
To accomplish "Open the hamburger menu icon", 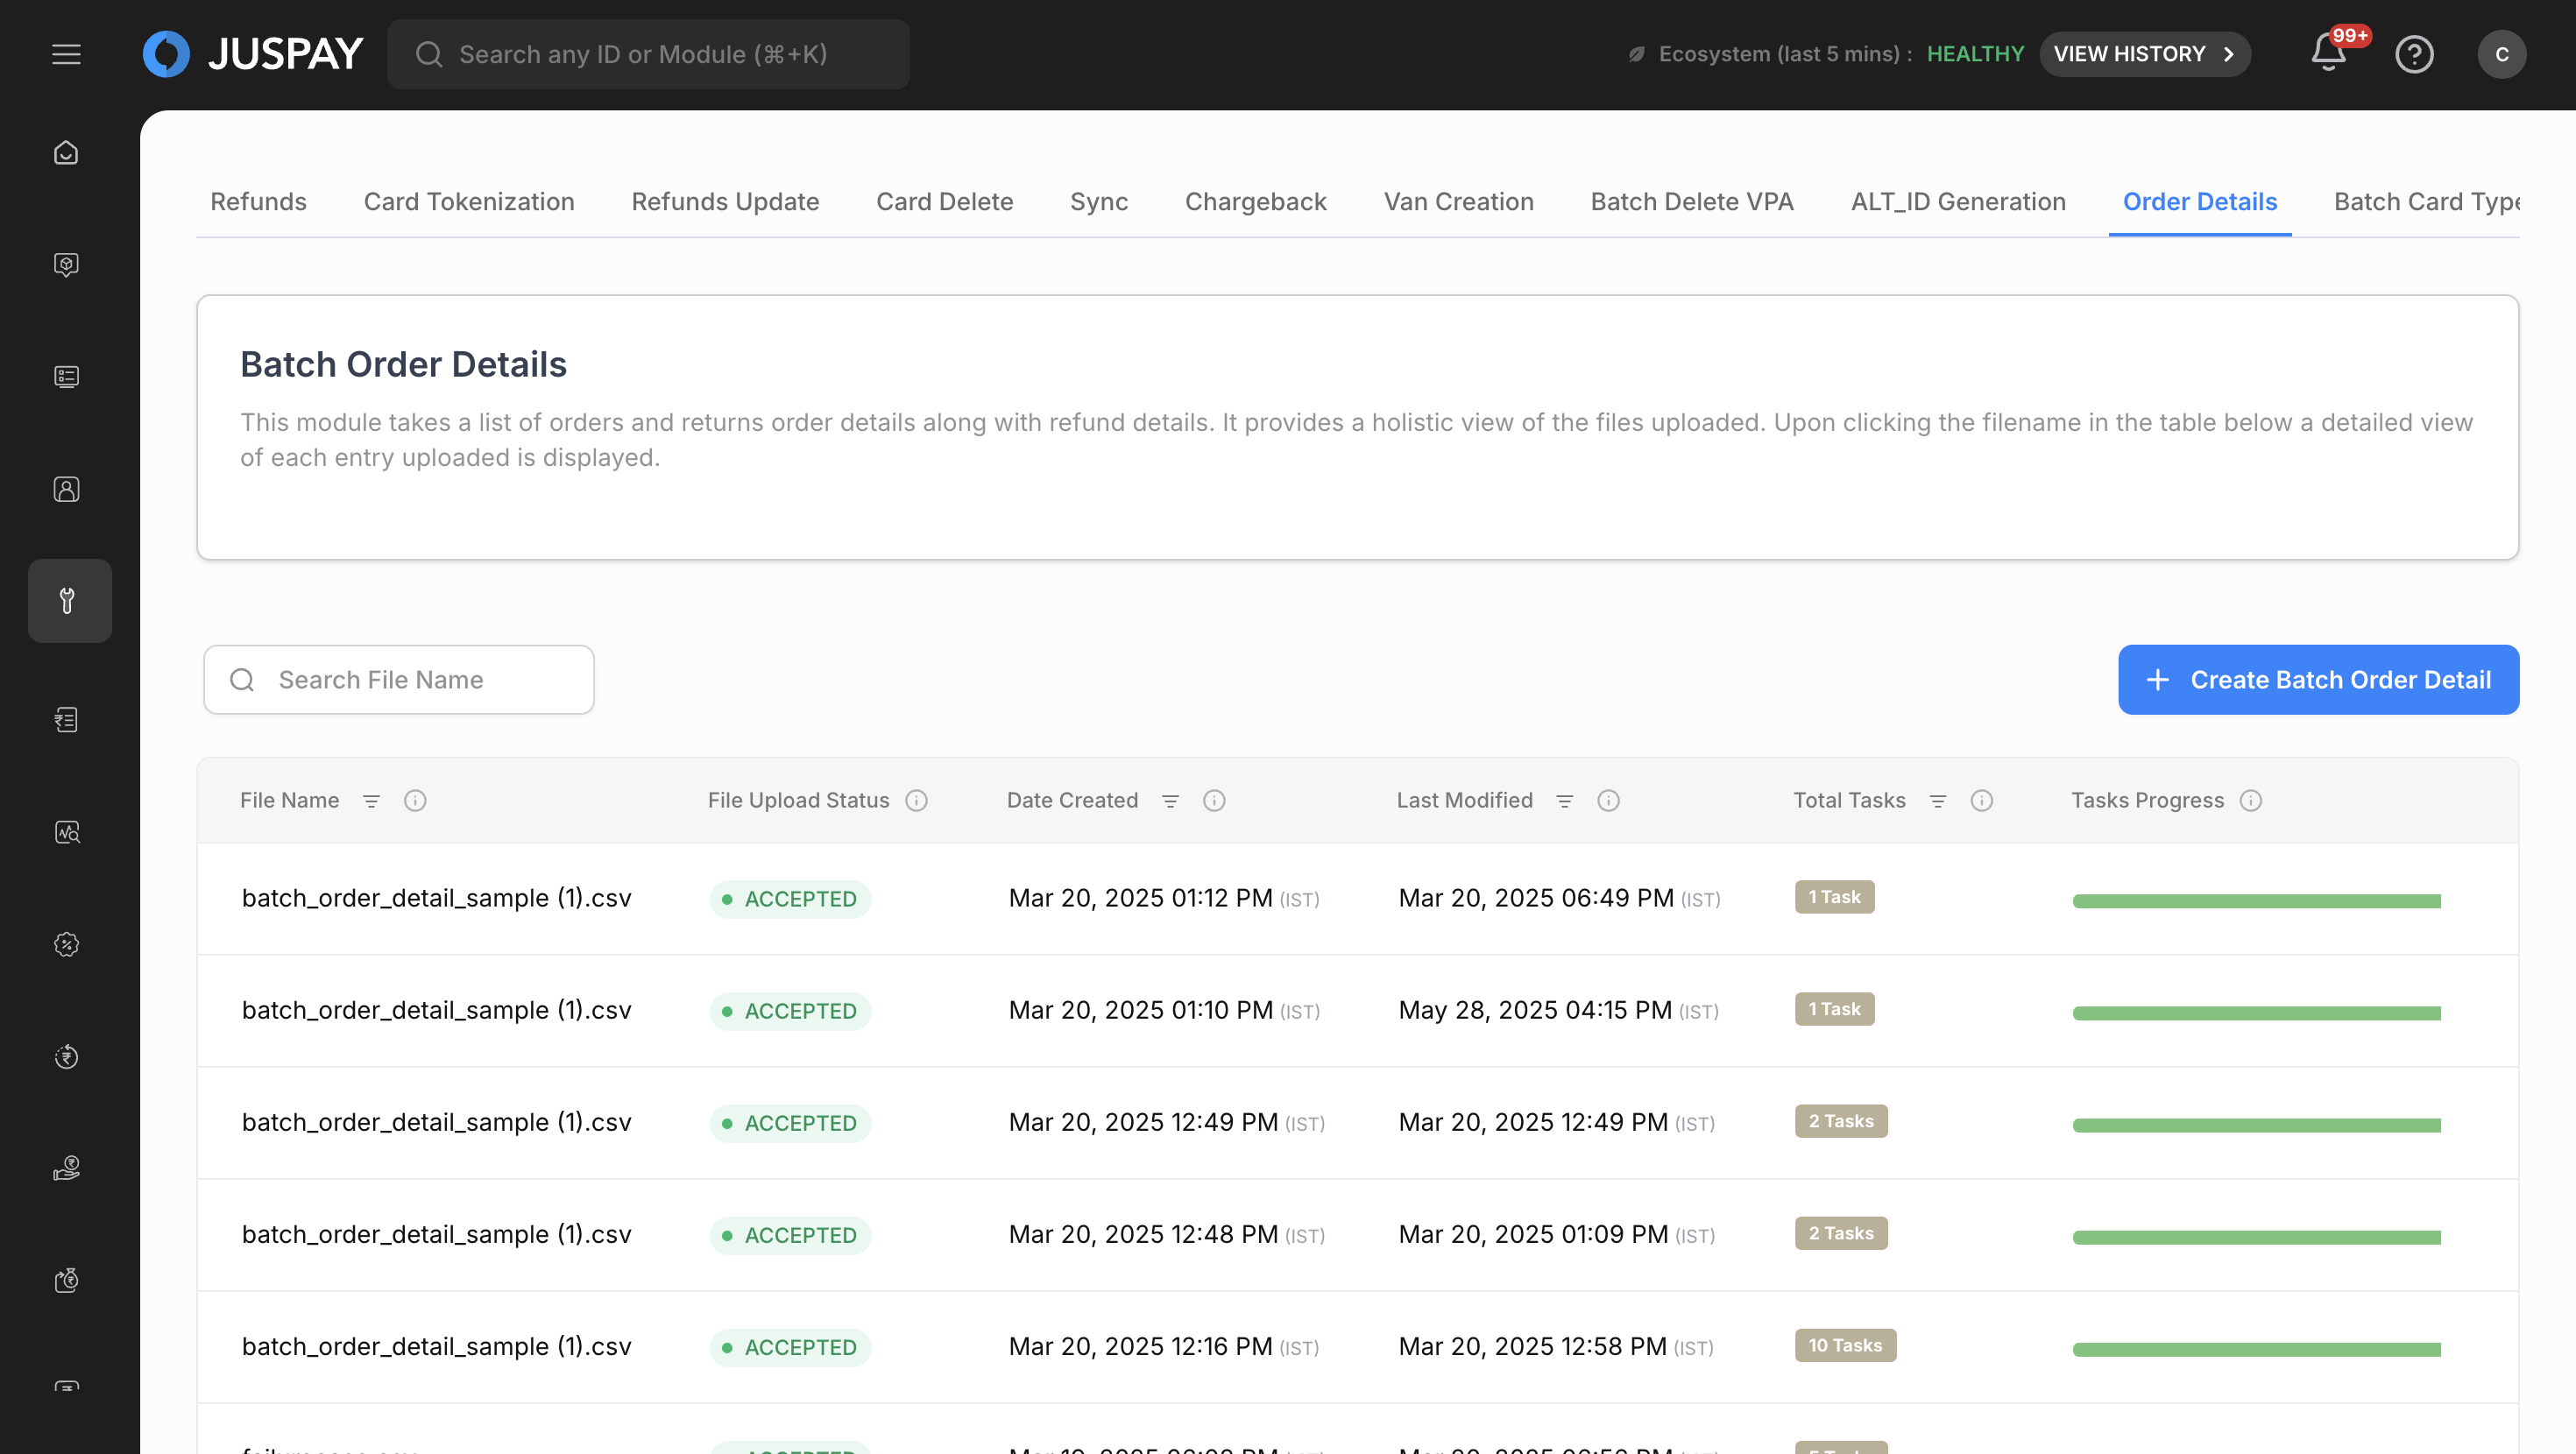I will click(x=66, y=54).
